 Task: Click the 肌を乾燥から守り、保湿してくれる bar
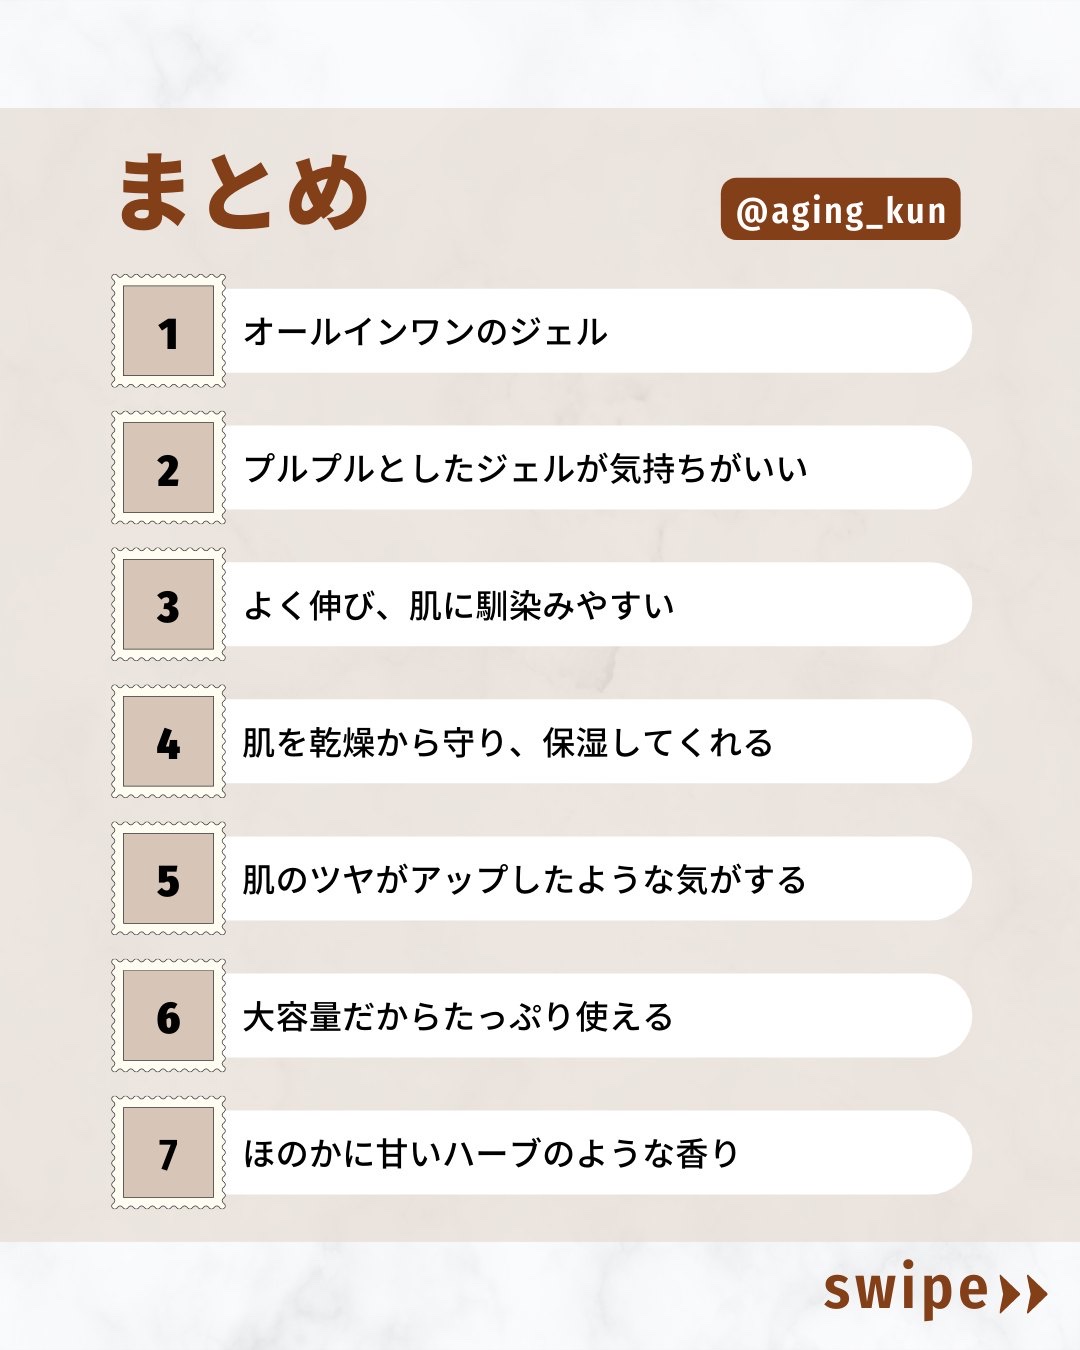(x=596, y=742)
